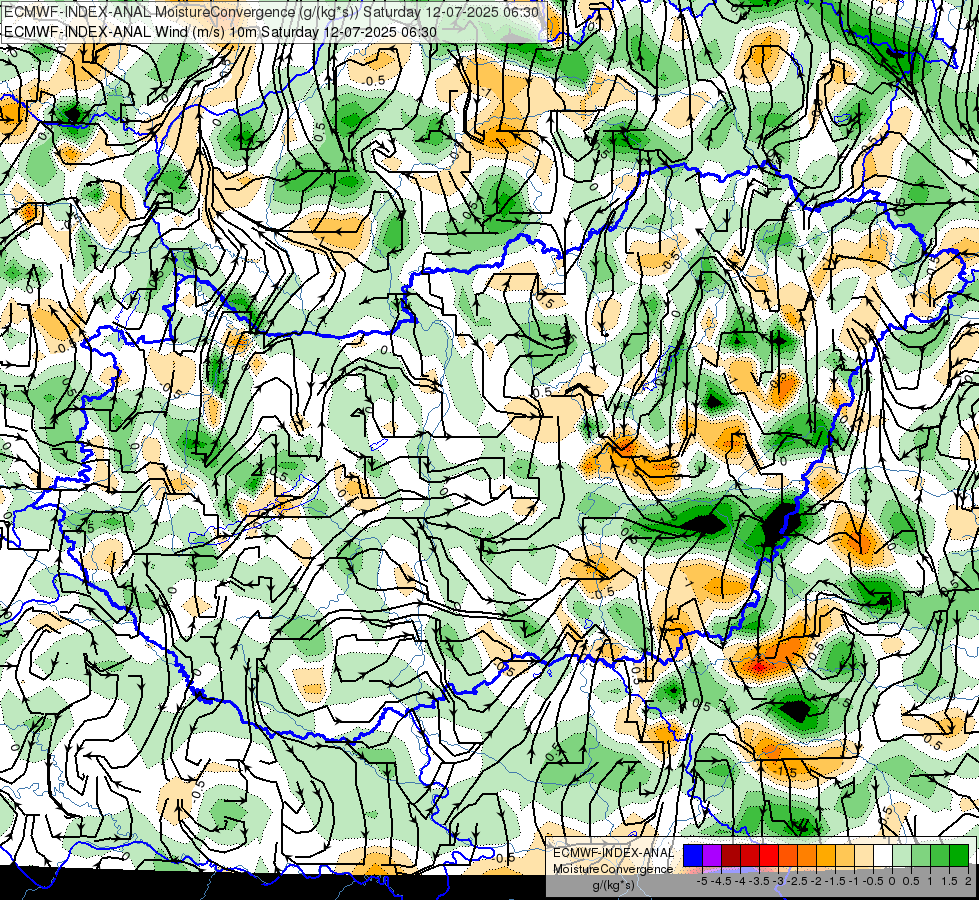
Task: Click the dark red swatch between -4 and -3.5
Action: pyautogui.click(x=750, y=855)
